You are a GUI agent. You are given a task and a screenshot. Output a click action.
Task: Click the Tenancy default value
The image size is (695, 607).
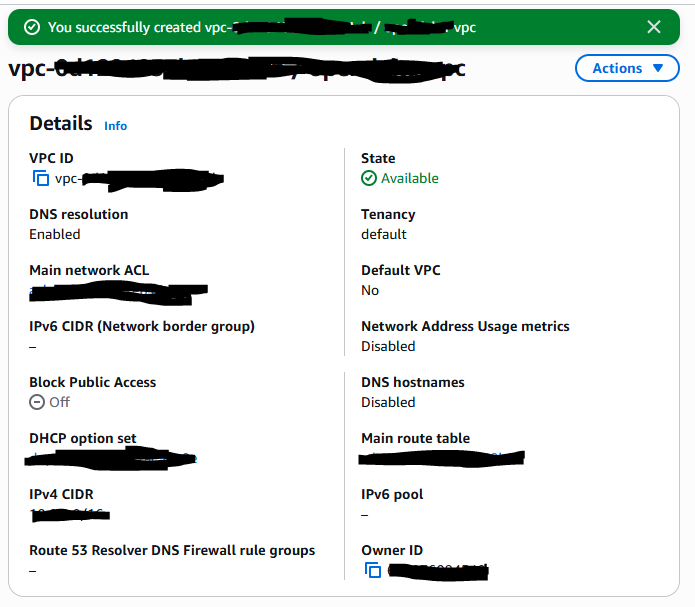[x=384, y=234]
